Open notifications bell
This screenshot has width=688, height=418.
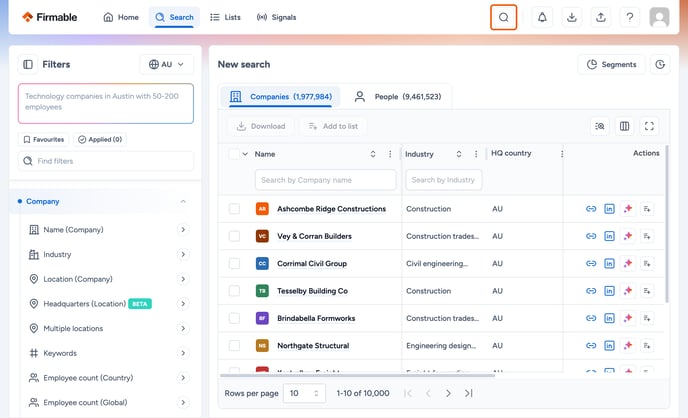pos(542,18)
